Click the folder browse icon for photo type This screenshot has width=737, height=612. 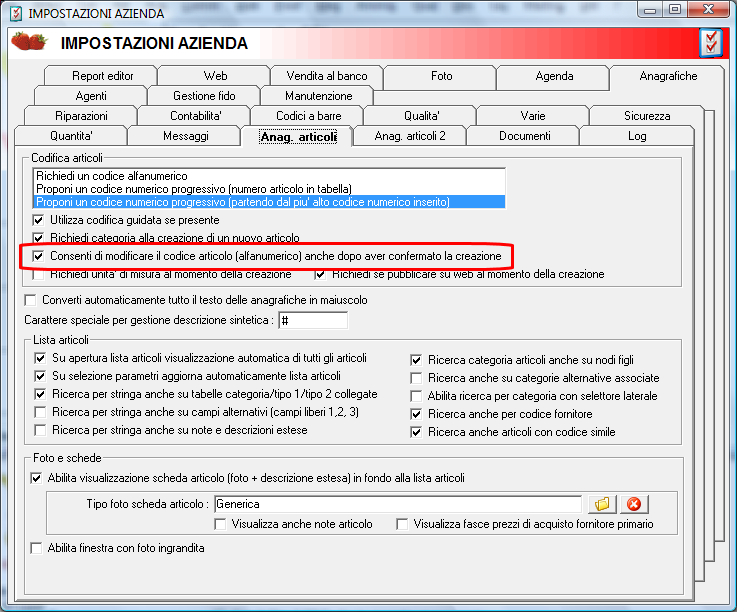(x=602, y=504)
